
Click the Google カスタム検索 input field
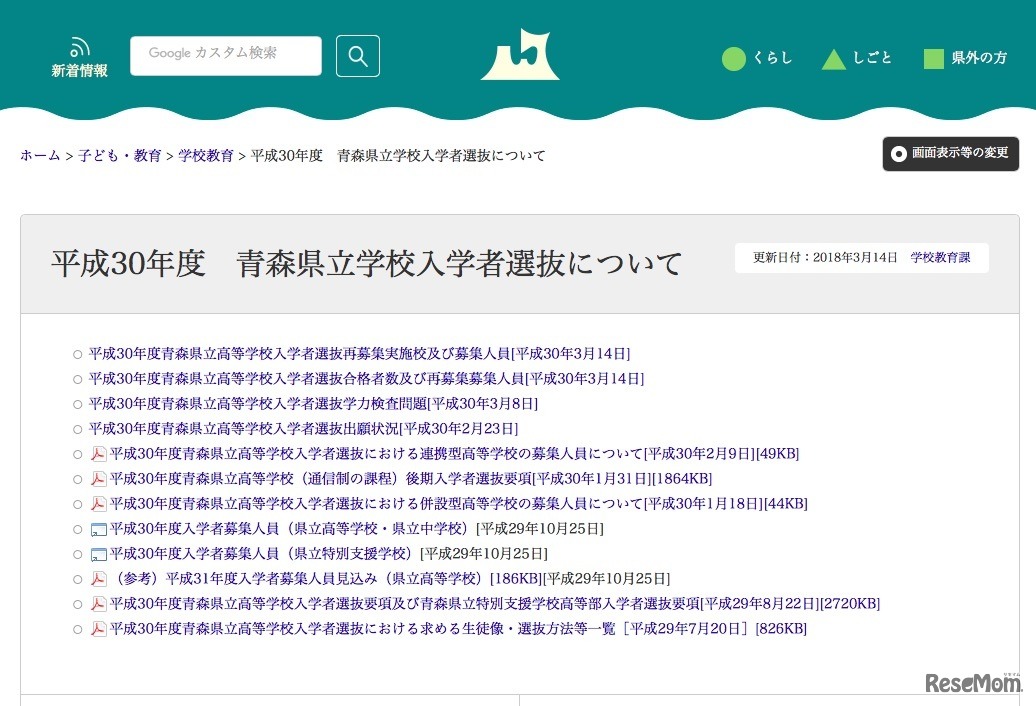tap(225, 55)
